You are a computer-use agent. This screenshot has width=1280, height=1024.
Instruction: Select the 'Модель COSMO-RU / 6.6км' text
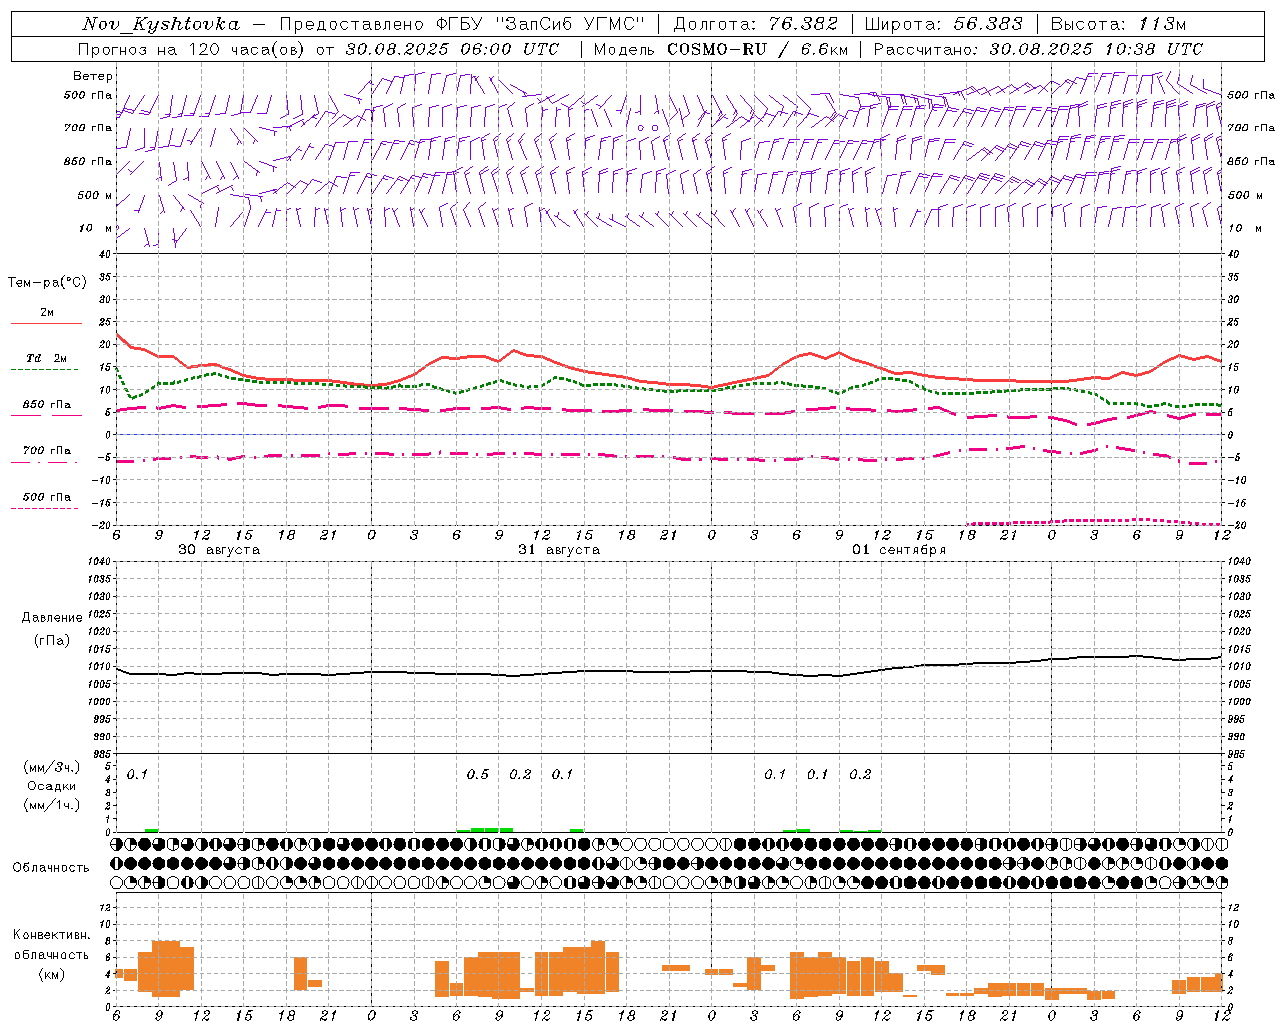click(720, 49)
